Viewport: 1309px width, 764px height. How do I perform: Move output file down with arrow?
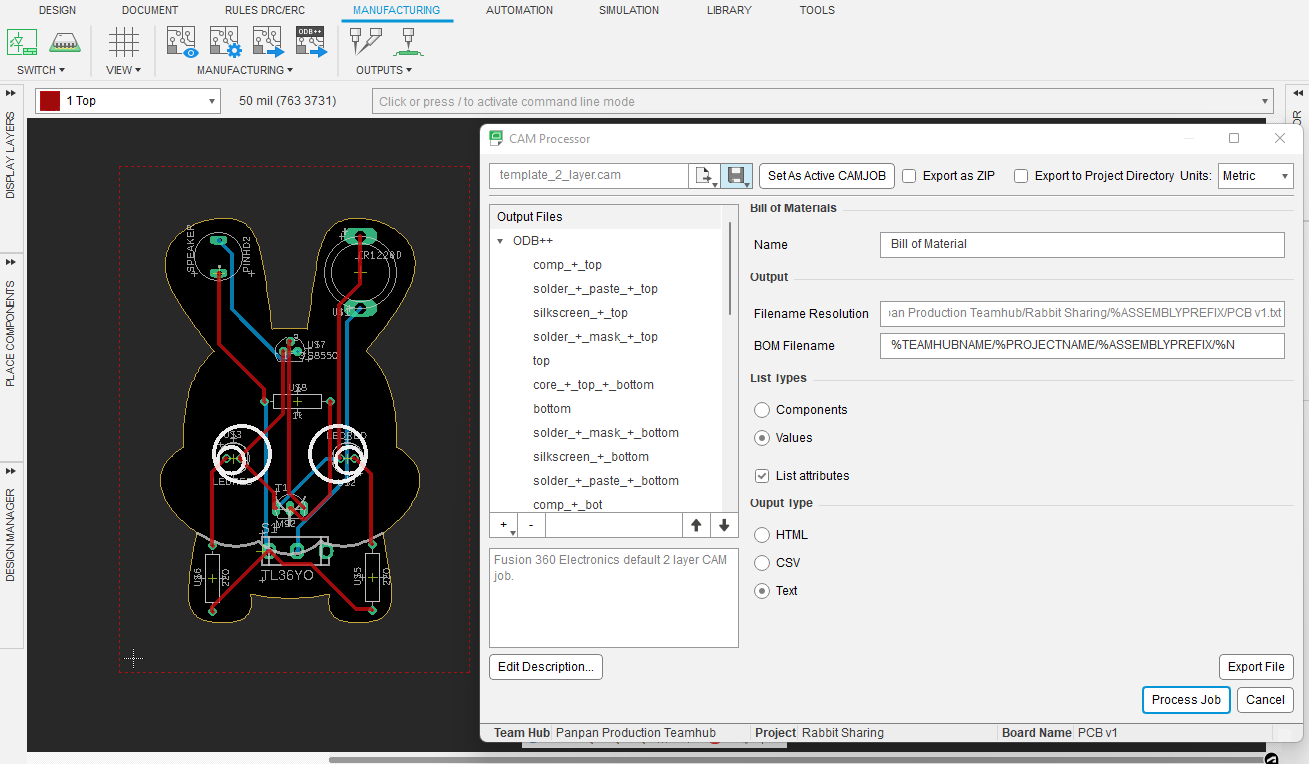[724, 525]
